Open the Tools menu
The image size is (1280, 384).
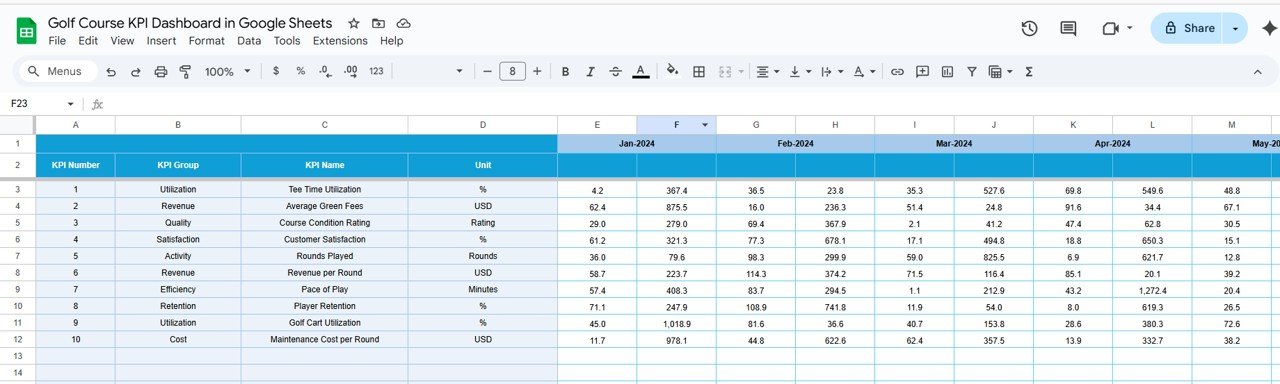(287, 41)
